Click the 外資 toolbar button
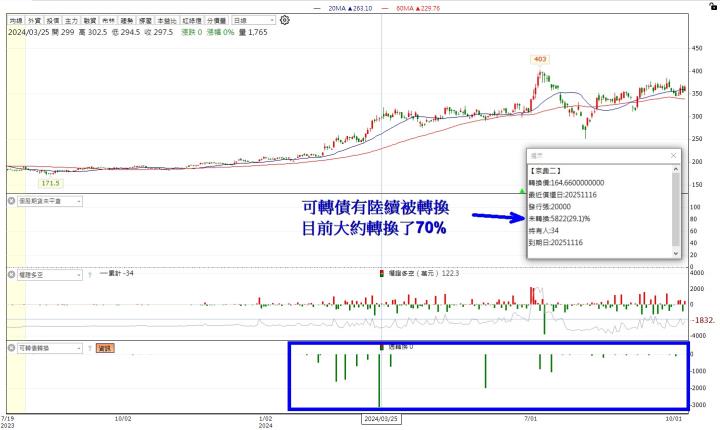 pos(34,21)
